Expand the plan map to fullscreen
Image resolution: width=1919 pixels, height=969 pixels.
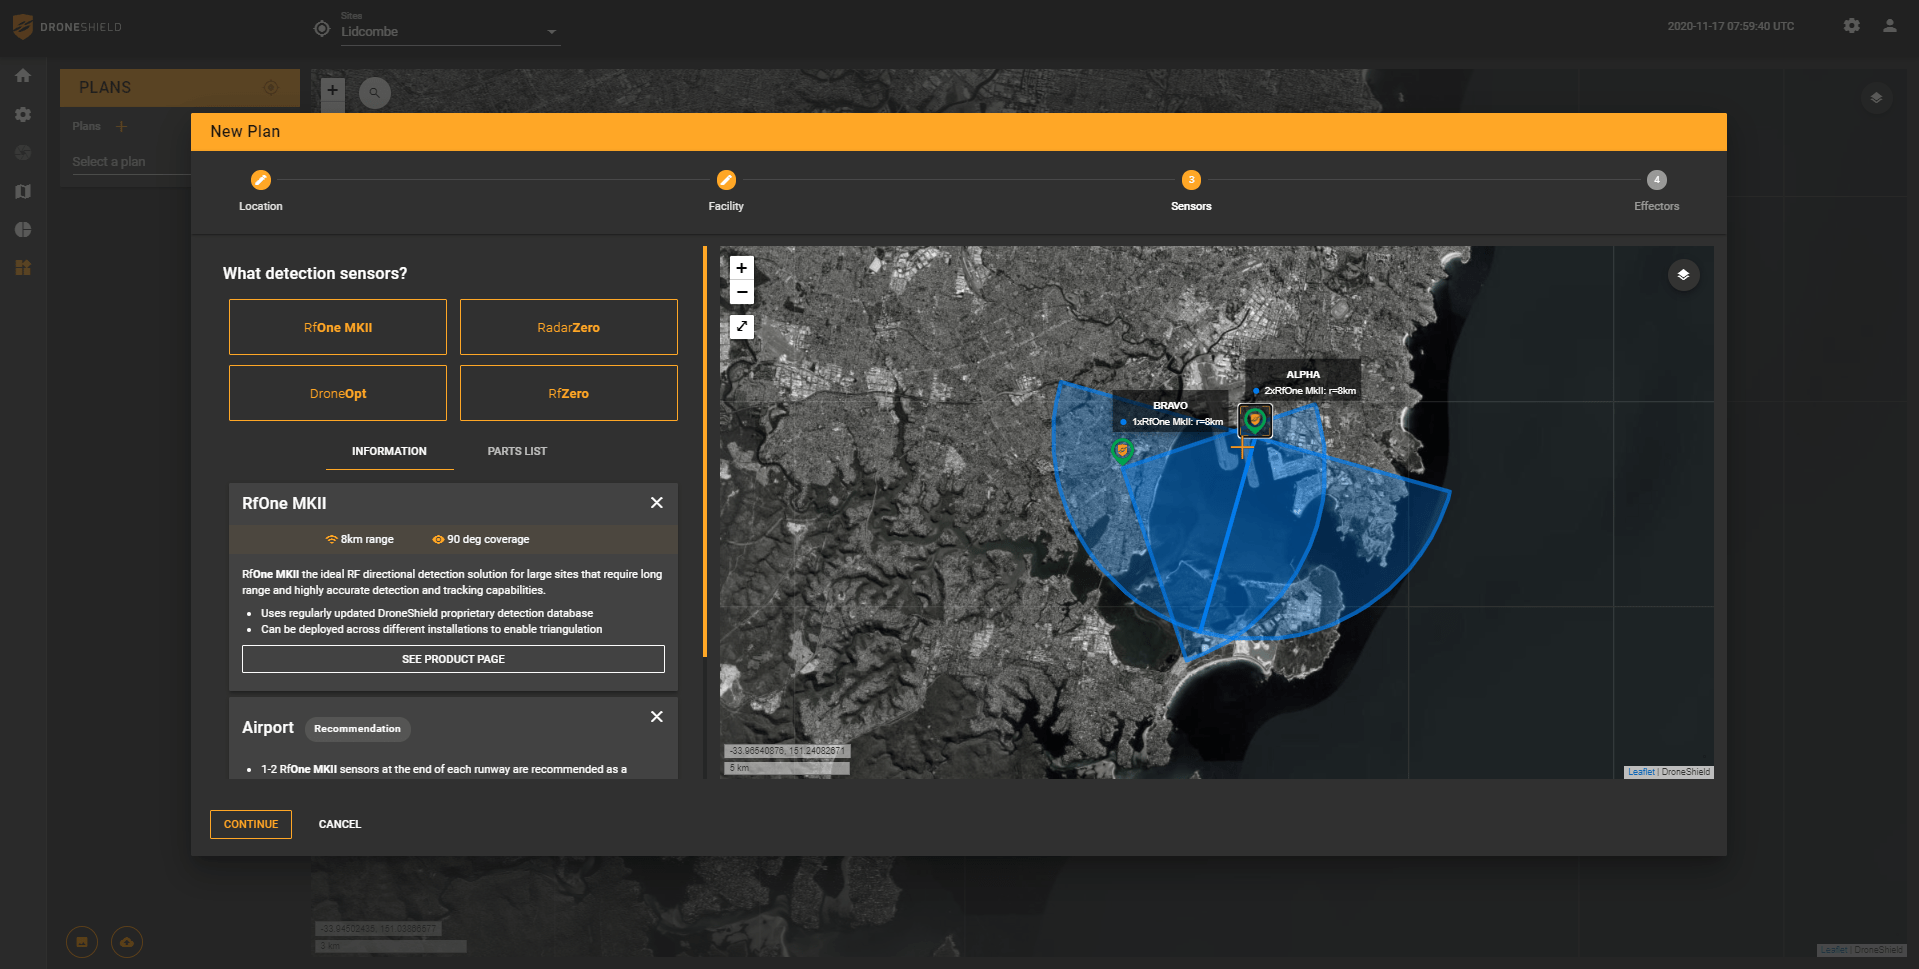(x=741, y=326)
